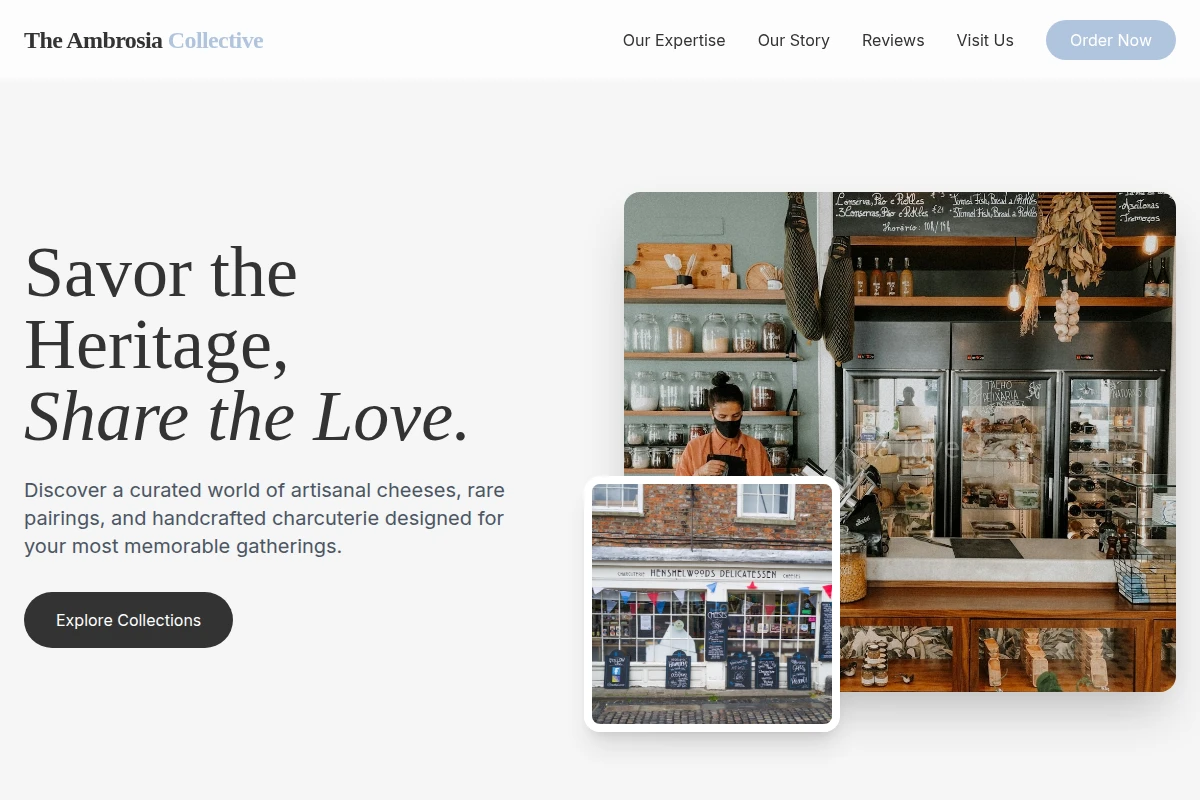The width and height of the screenshot is (1200, 800).
Task: Click the Order Now button
Action: (x=1111, y=40)
